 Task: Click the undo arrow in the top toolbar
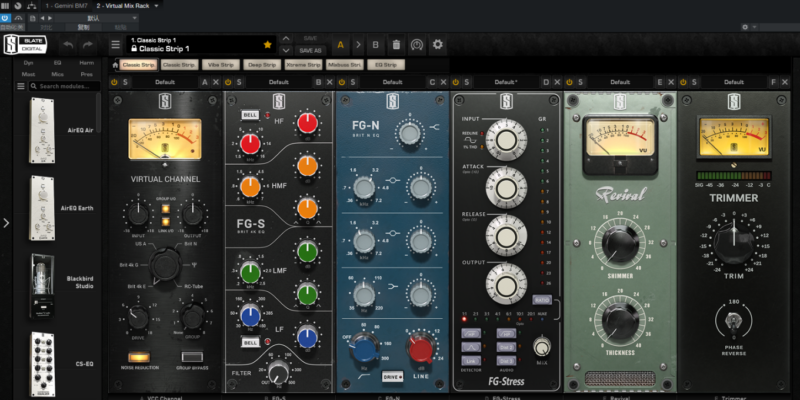(x=68, y=45)
